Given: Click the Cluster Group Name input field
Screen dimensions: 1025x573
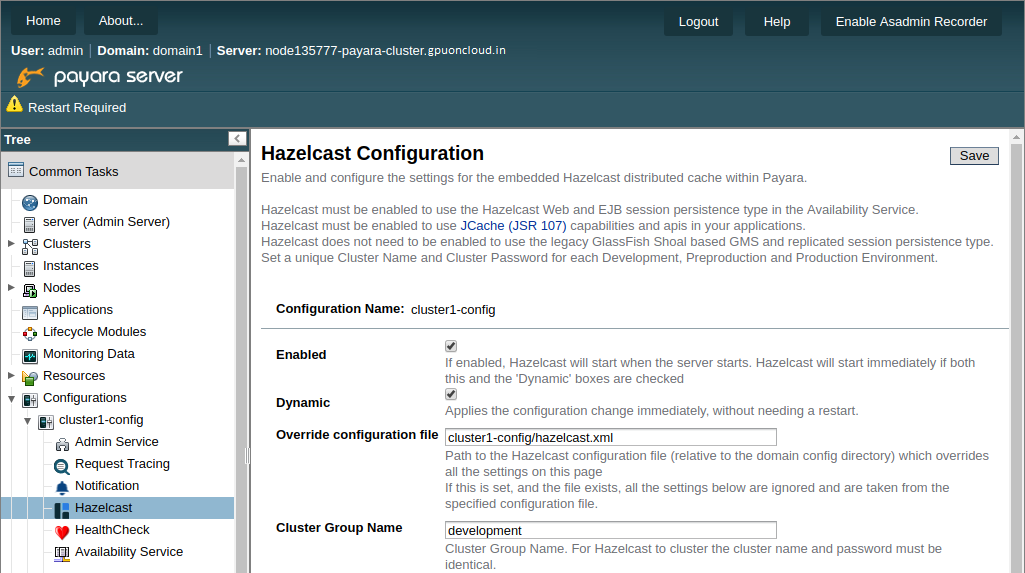Looking at the screenshot, I should [x=610, y=530].
